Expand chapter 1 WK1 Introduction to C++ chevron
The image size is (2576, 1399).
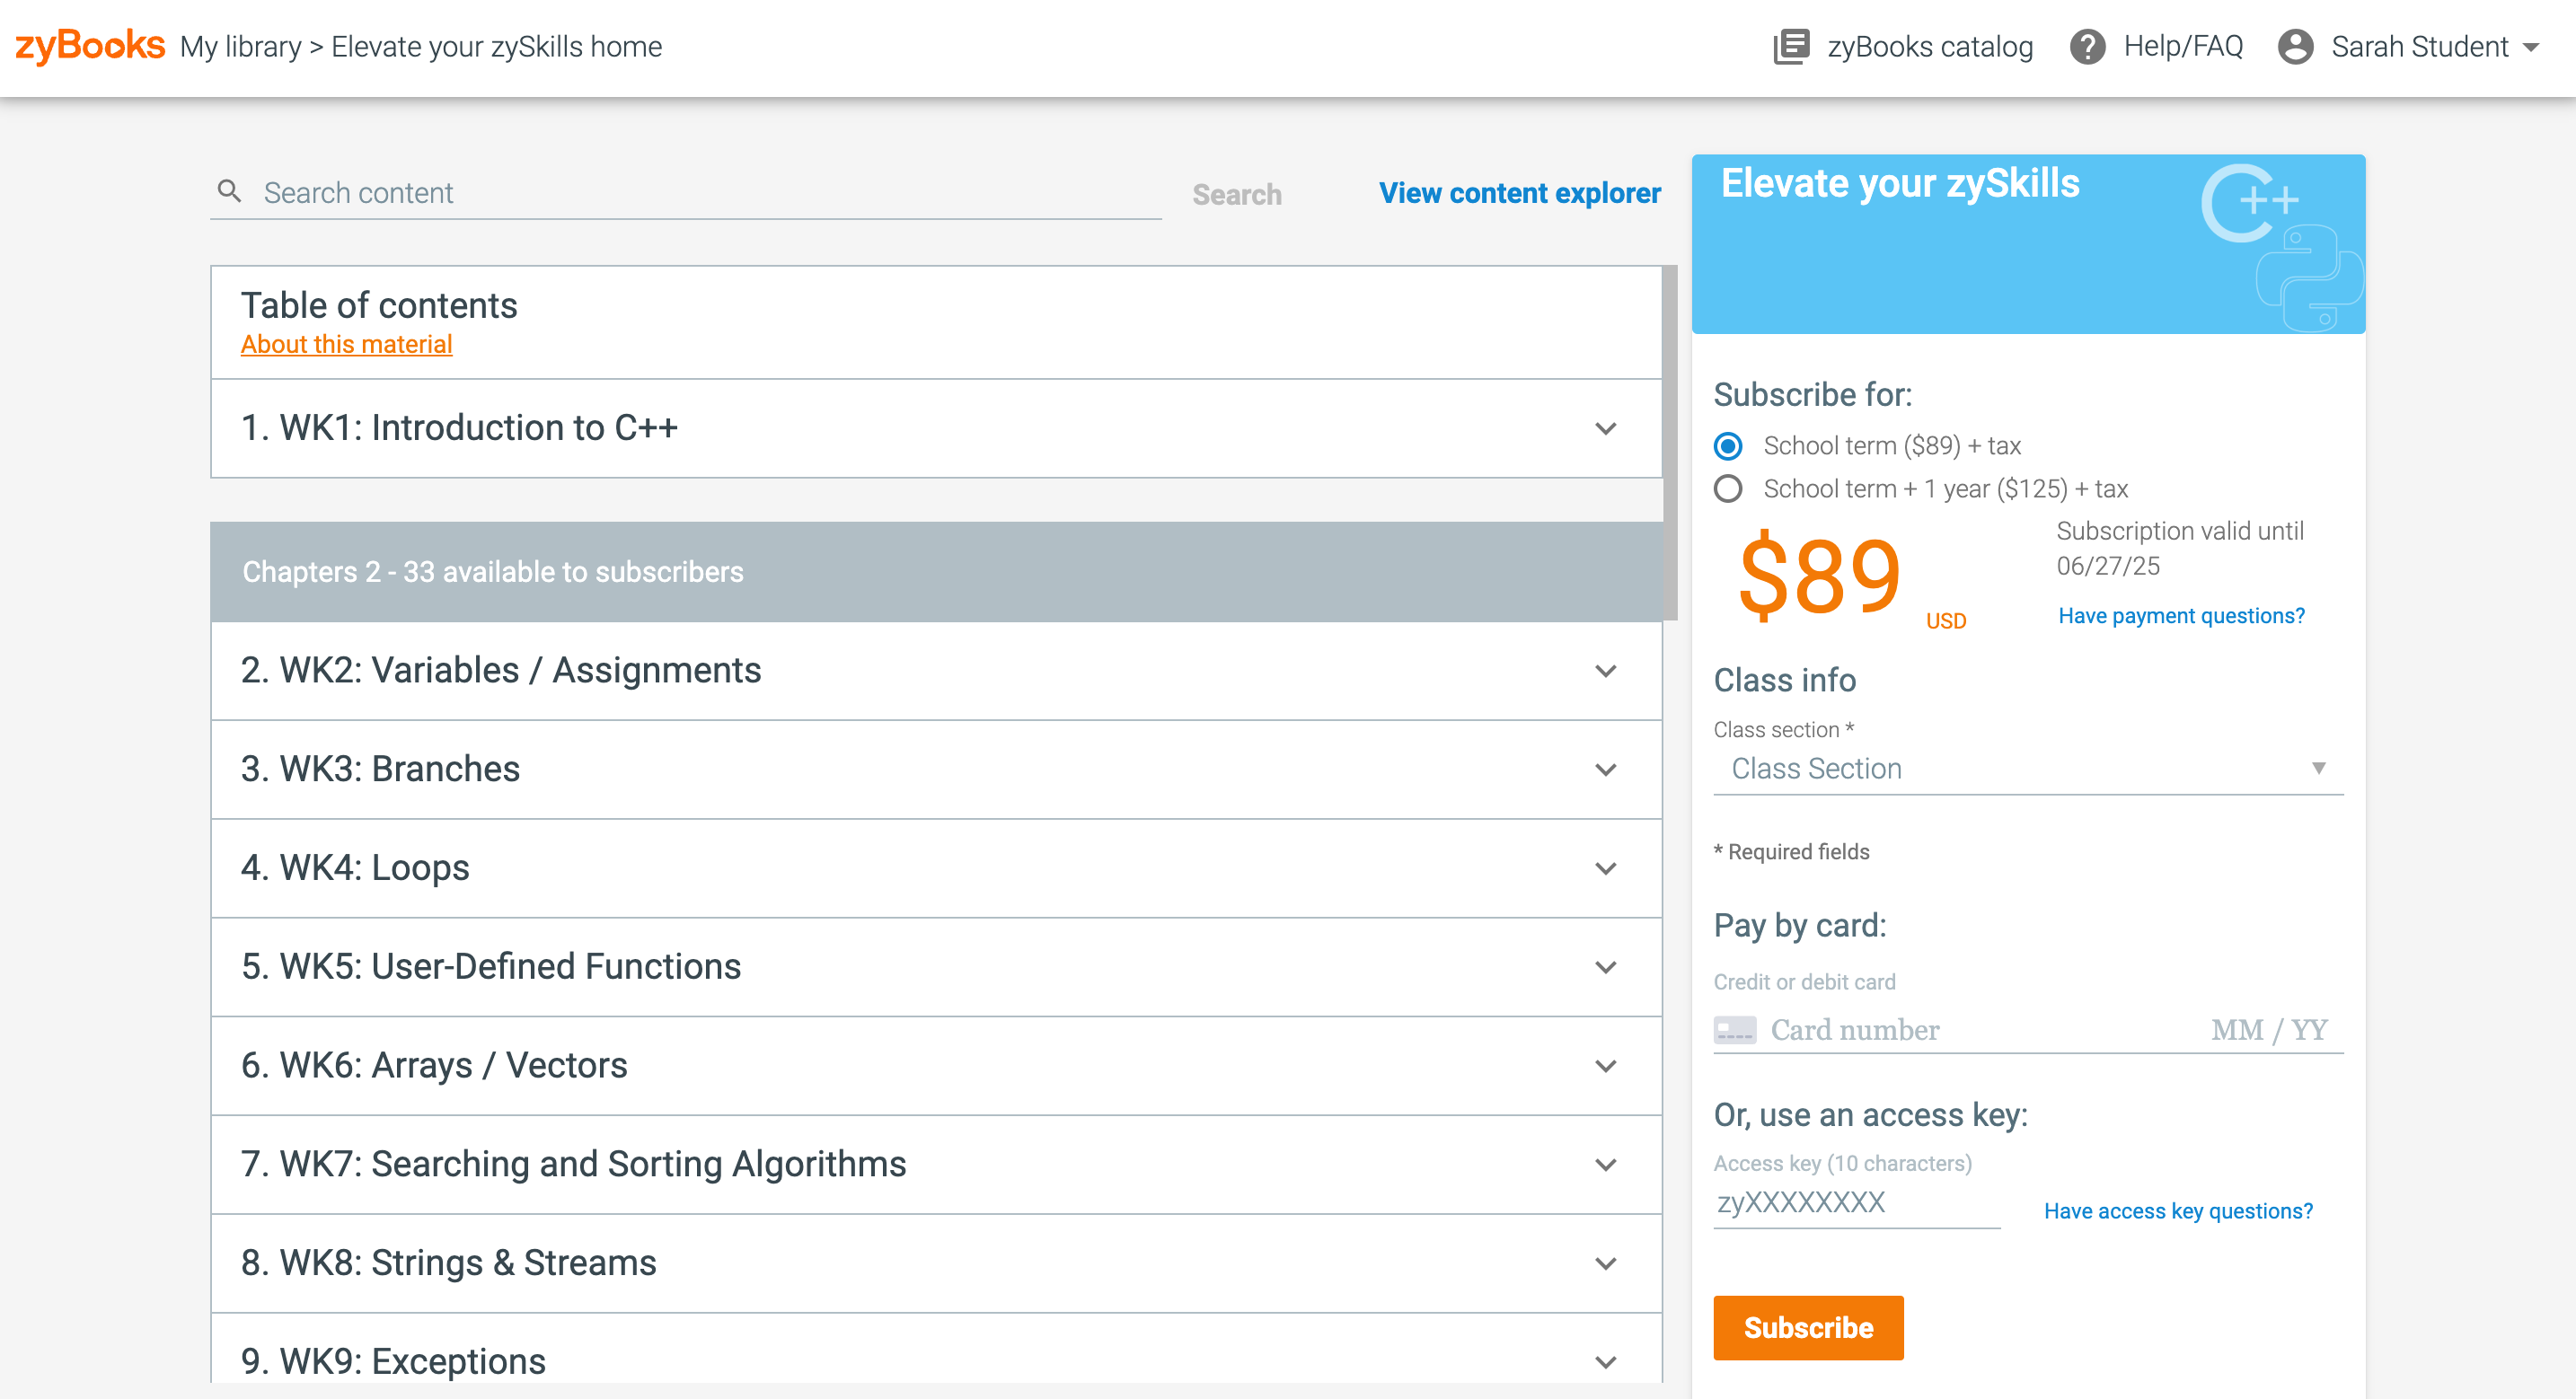pos(1605,429)
